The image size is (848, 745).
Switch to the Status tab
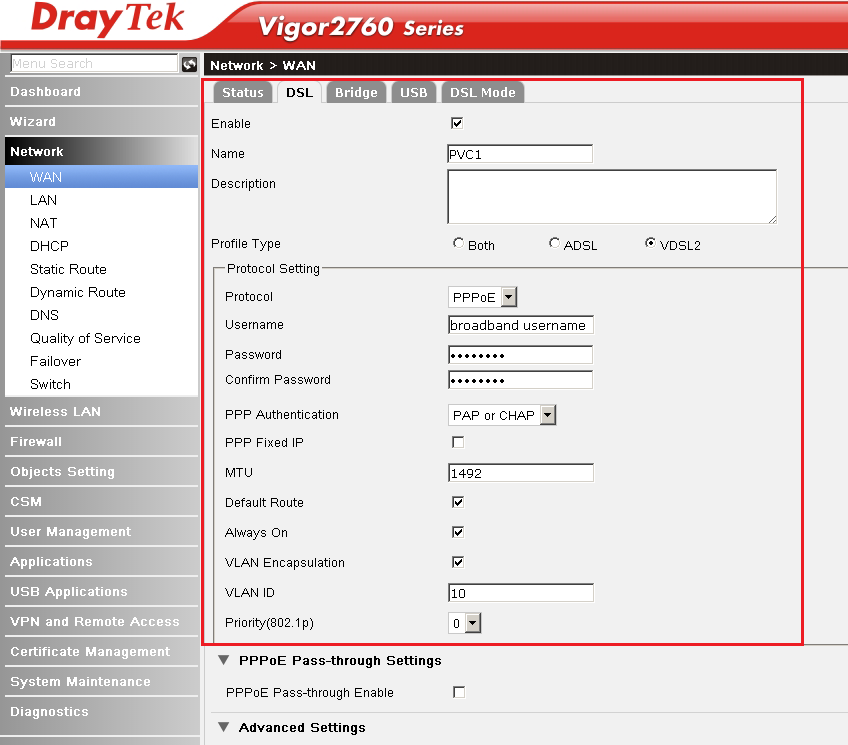242,92
